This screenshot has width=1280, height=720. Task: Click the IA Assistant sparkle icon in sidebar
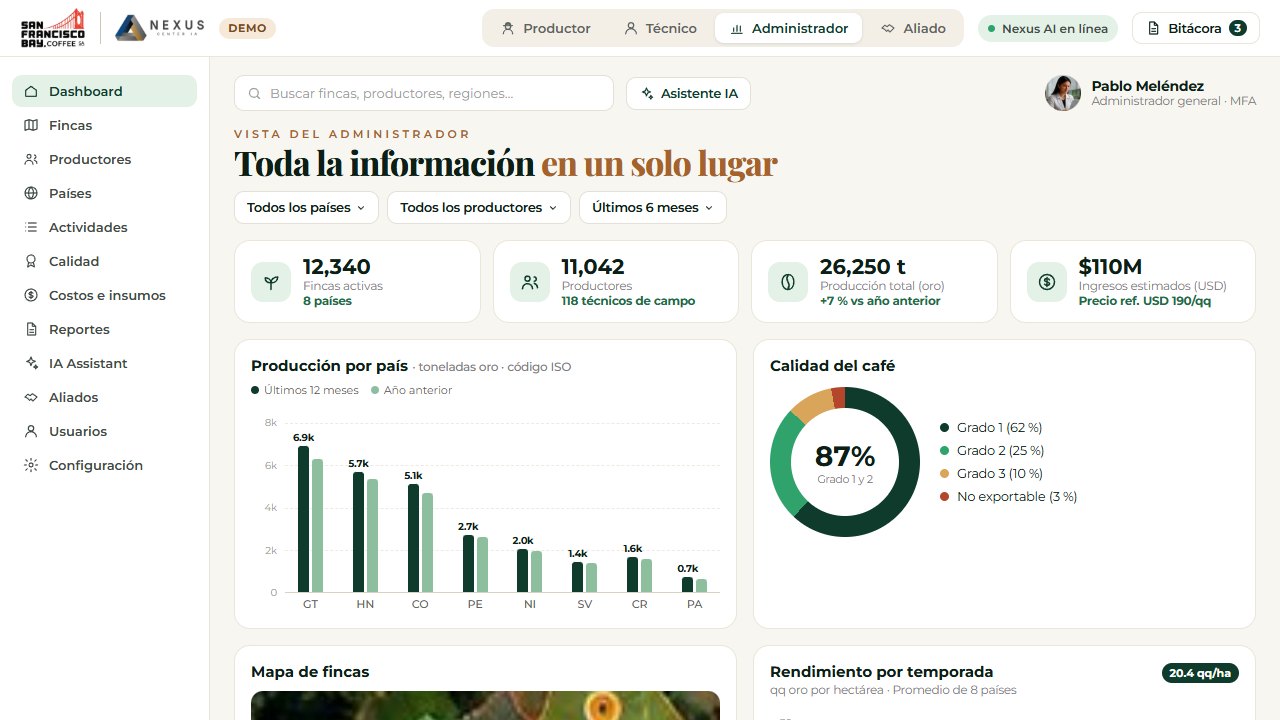(31, 363)
